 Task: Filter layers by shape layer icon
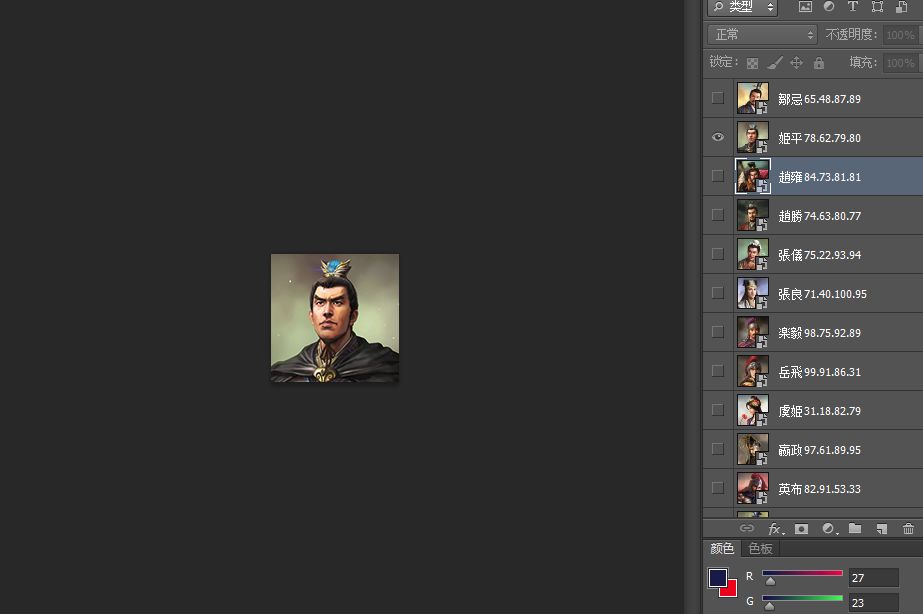(877, 6)
